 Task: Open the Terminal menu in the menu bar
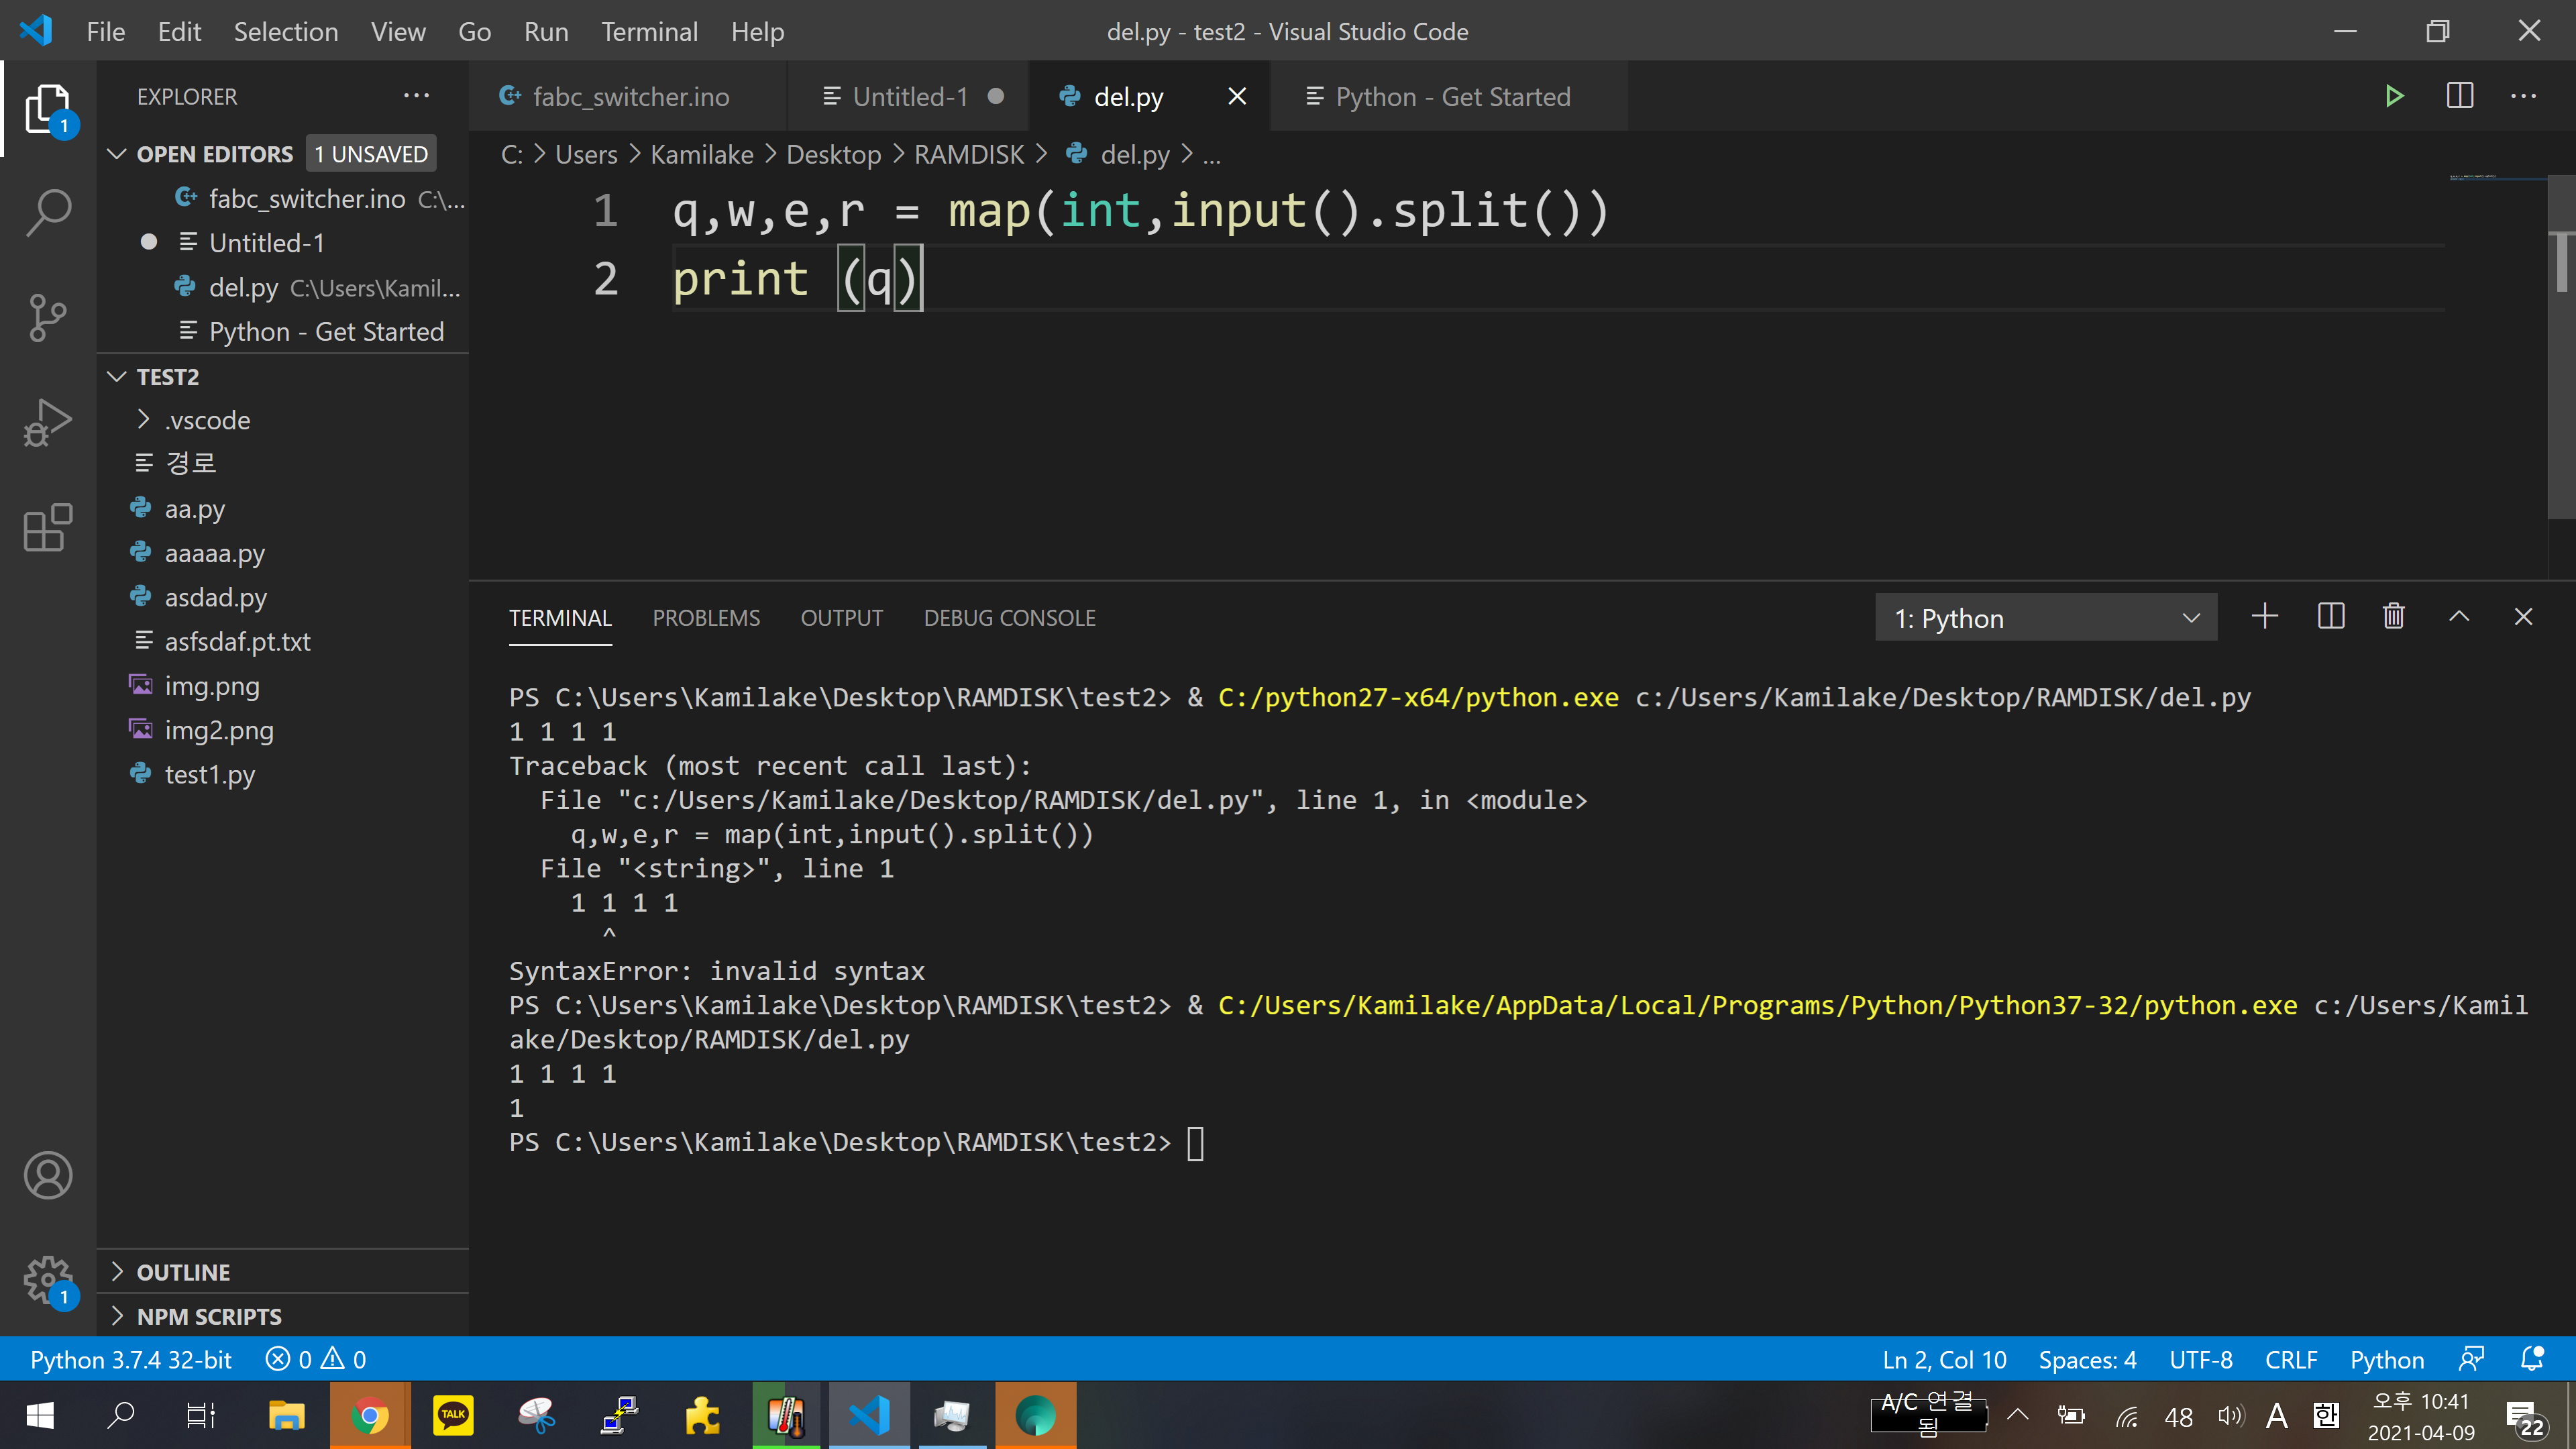(649, 32)
